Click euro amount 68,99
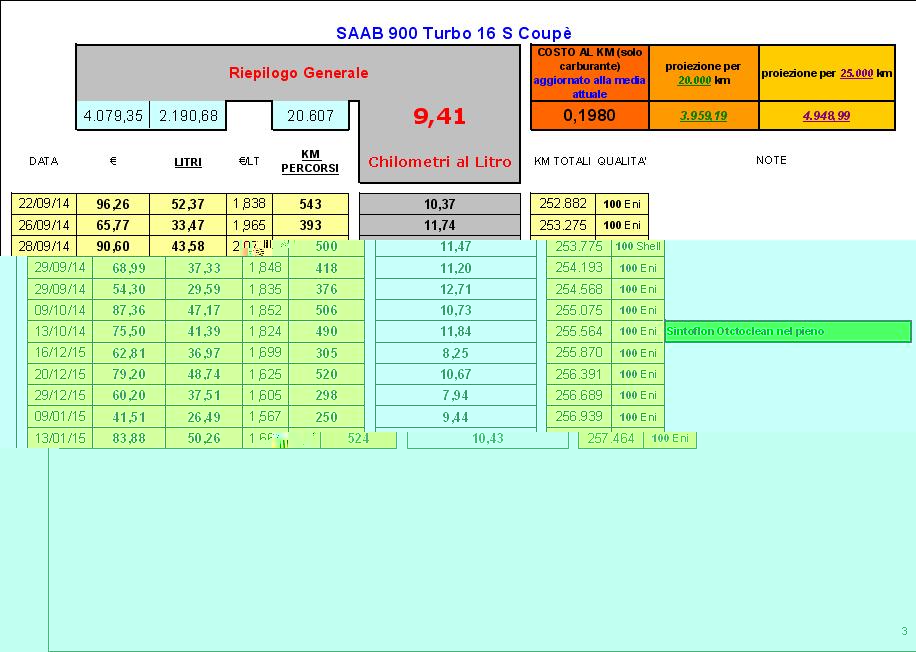Viewport: 916px width, 652px height. [x=129, y=268]
